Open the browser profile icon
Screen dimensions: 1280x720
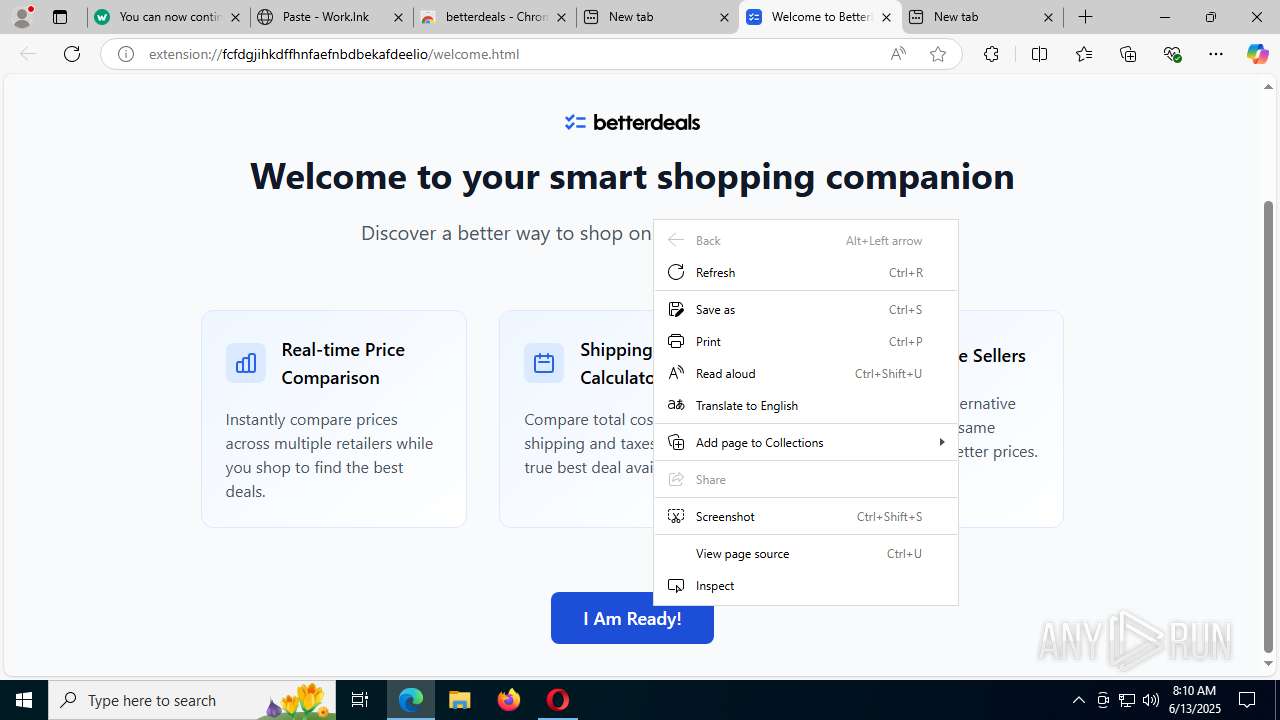click(x=22, y=17)
